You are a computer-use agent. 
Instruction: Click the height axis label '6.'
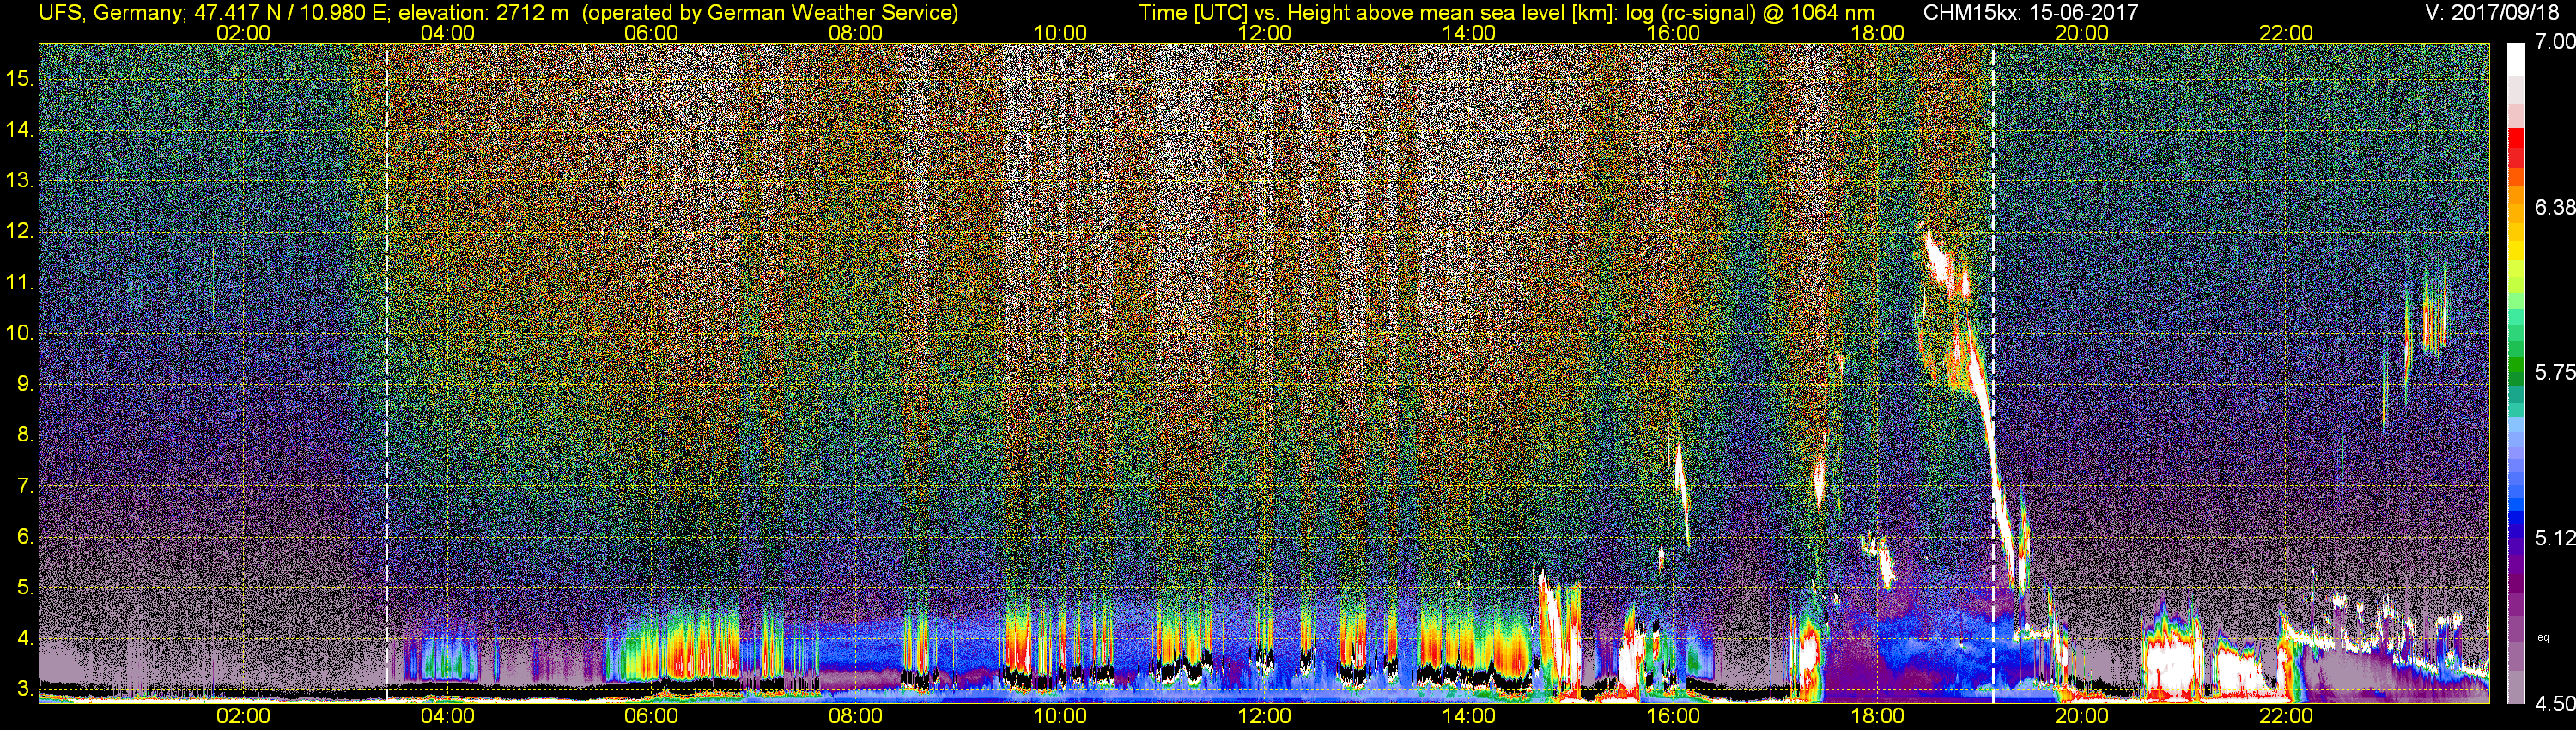[24, 537]
